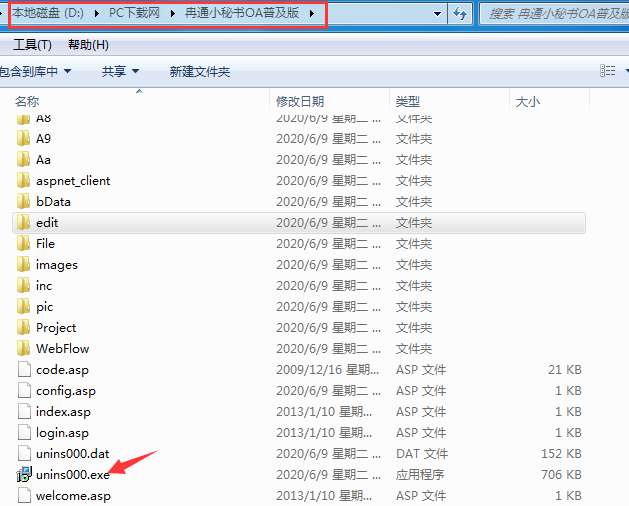The height and width of the screenshot is (506, 629).
Task: Expand the arrow after PC下载网 in path
Action: [x=173, y=14]
